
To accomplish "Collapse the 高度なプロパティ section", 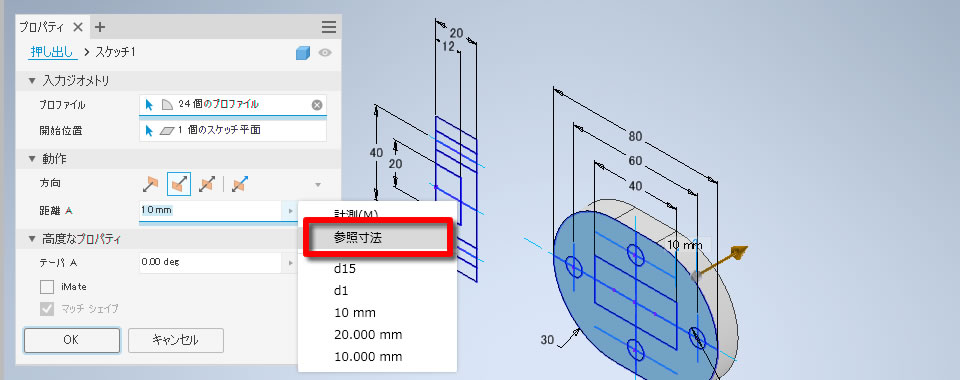I will [x=32, y=239].
